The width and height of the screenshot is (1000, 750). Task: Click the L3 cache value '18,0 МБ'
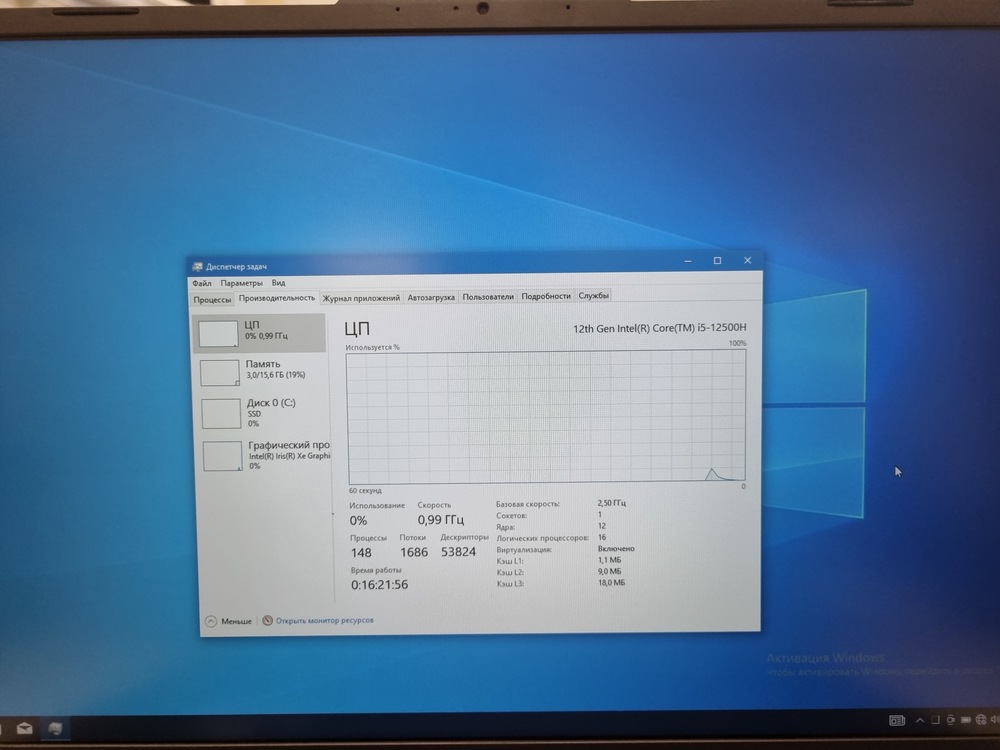pyautogui.click(x=611, y=583)
